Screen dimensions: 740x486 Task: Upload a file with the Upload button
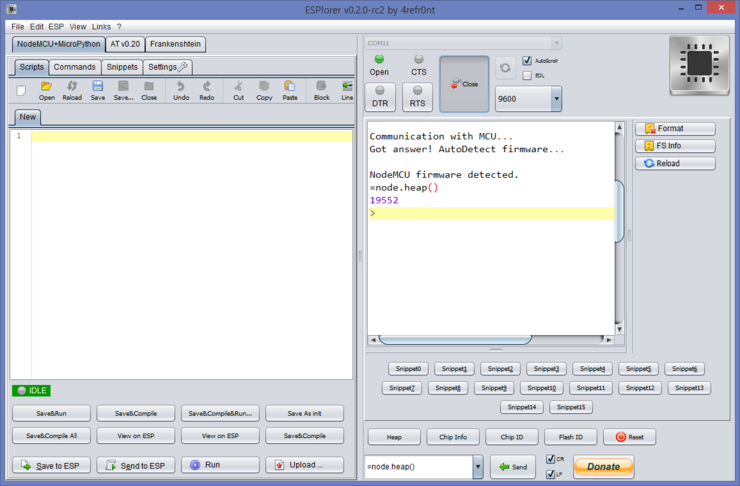click(304, 465)
